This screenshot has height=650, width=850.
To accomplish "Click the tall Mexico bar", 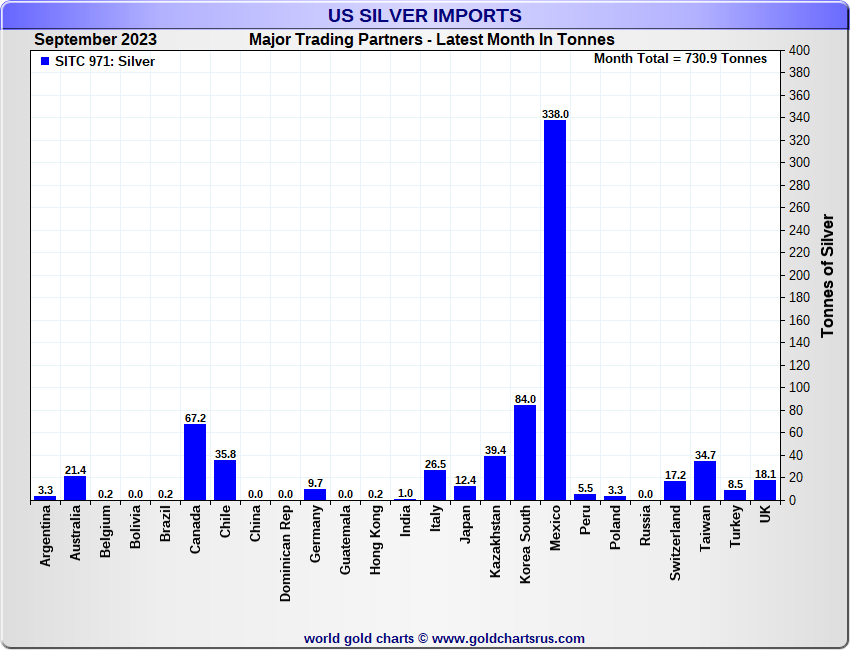I will pos(555,310).
